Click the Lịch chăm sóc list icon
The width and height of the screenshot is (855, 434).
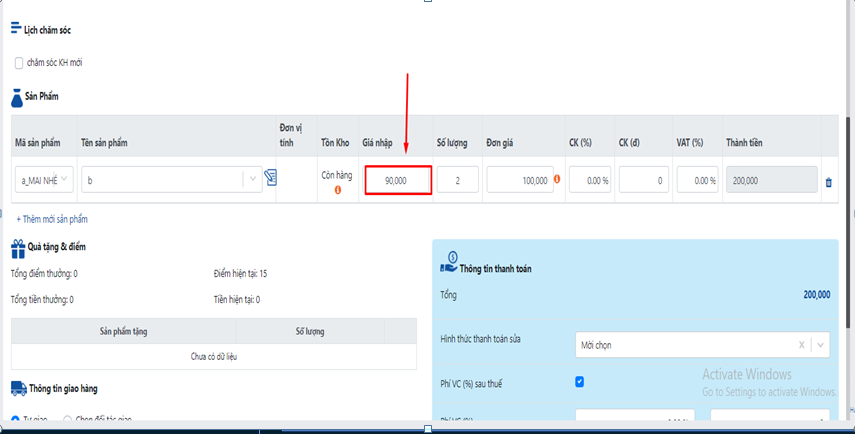point(16,29)
